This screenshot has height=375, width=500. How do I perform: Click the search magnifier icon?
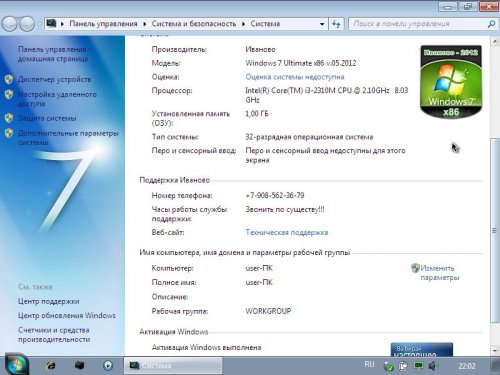(491, 24)
